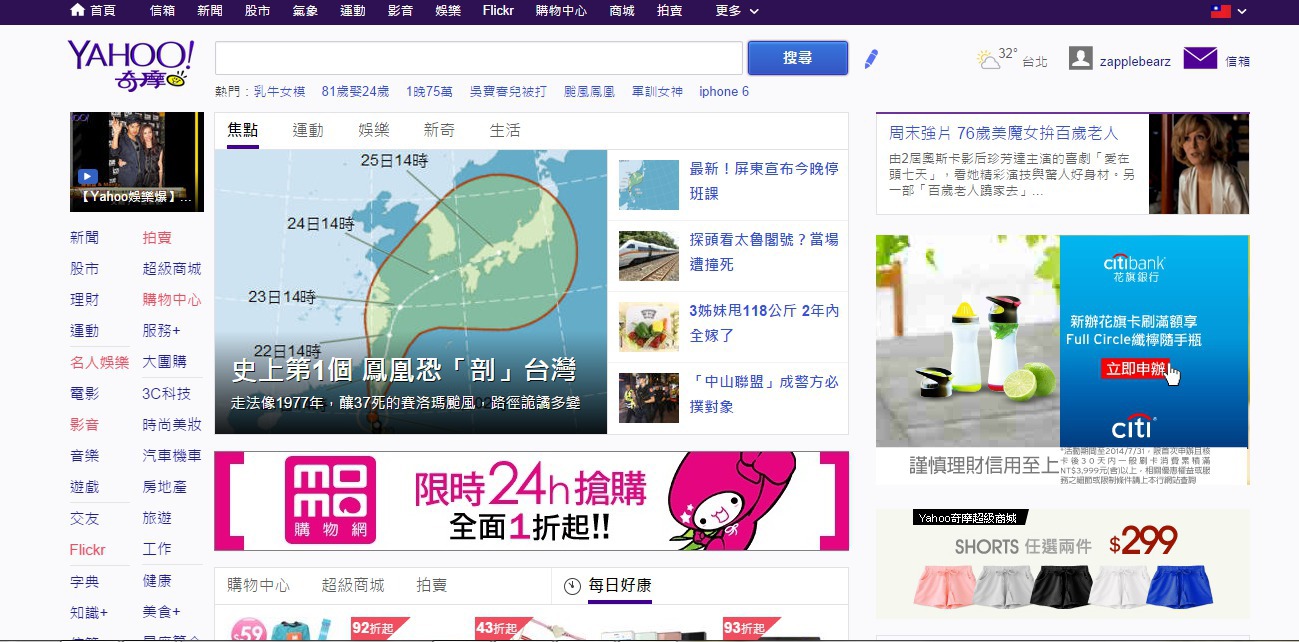
Task: Click the pencil handwriting input icon
Action: [871, 59]
